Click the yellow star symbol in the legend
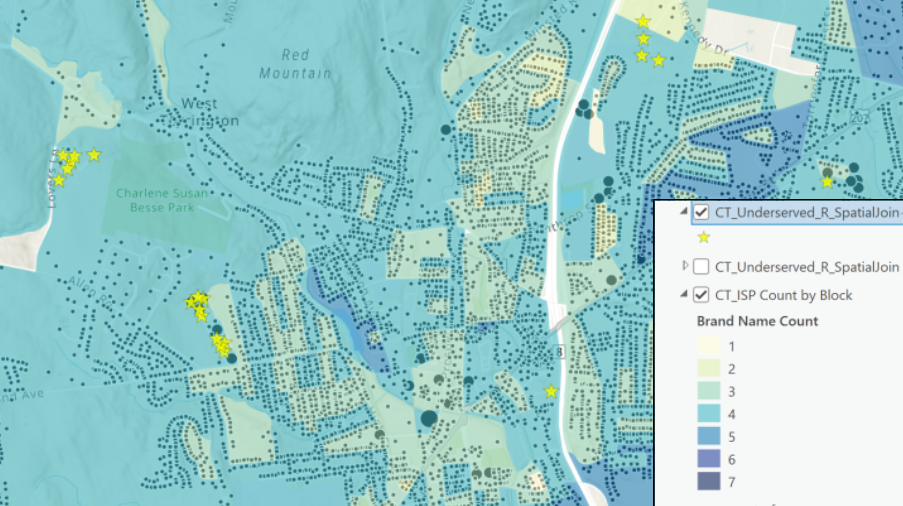Image resolution: width=903 pixels, height=506 pixels. 704,237
